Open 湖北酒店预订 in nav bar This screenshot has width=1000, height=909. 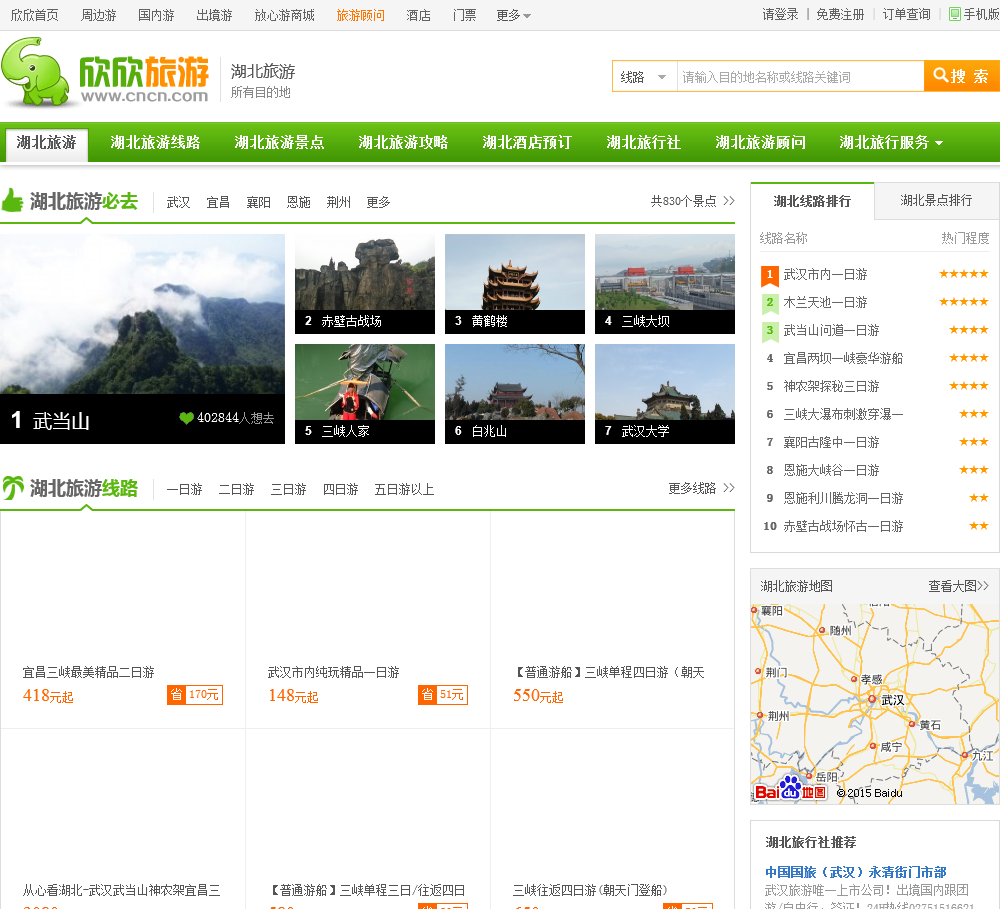click(527, 142)
